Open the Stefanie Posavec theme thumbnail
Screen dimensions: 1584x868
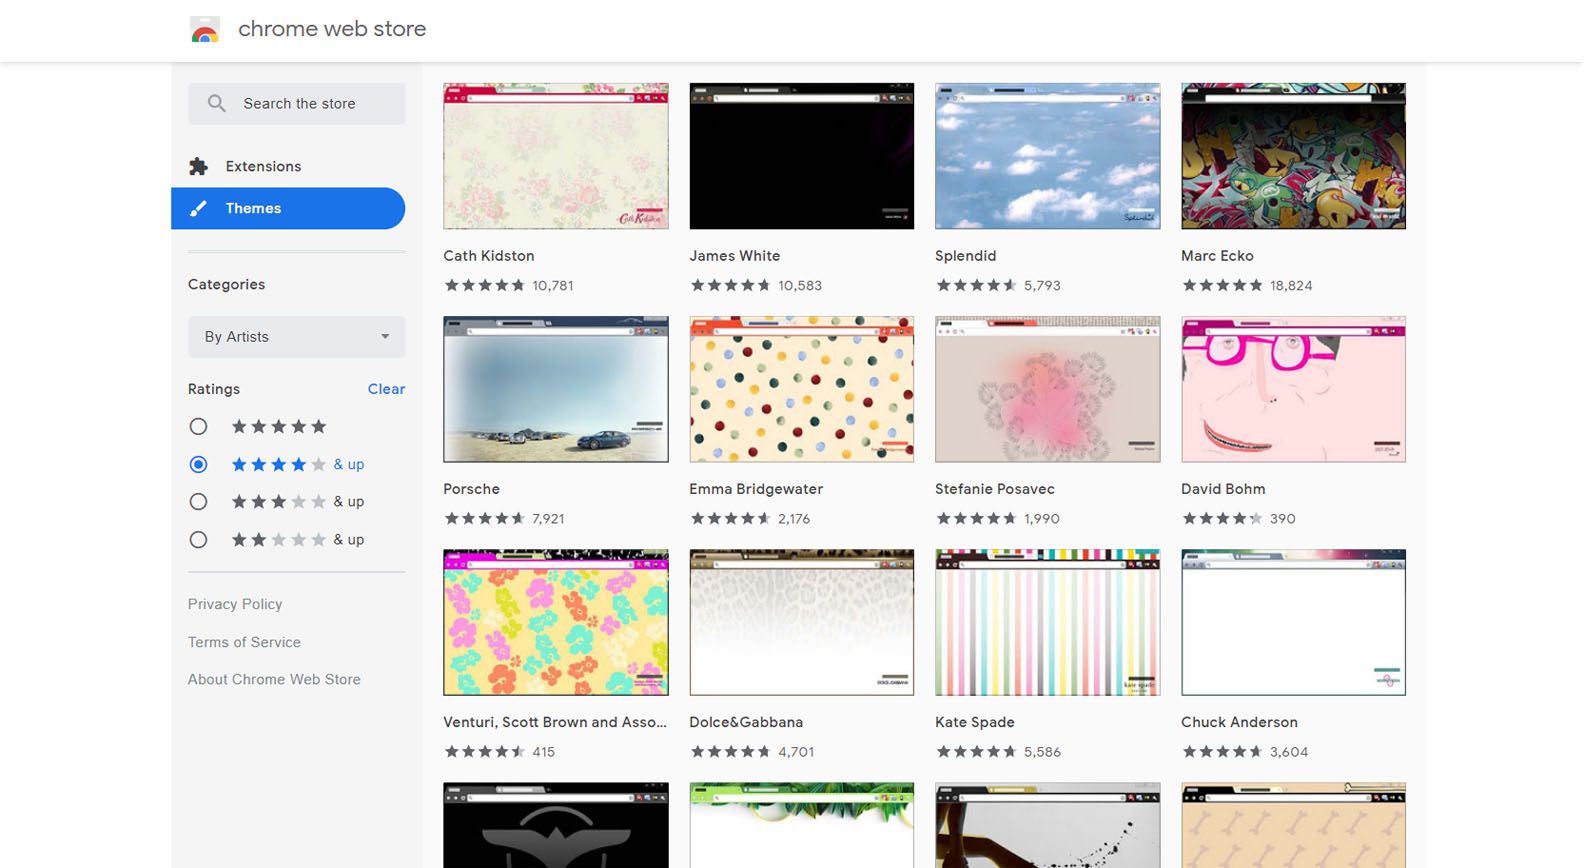pyautogui.click(x=1048, y=389)
